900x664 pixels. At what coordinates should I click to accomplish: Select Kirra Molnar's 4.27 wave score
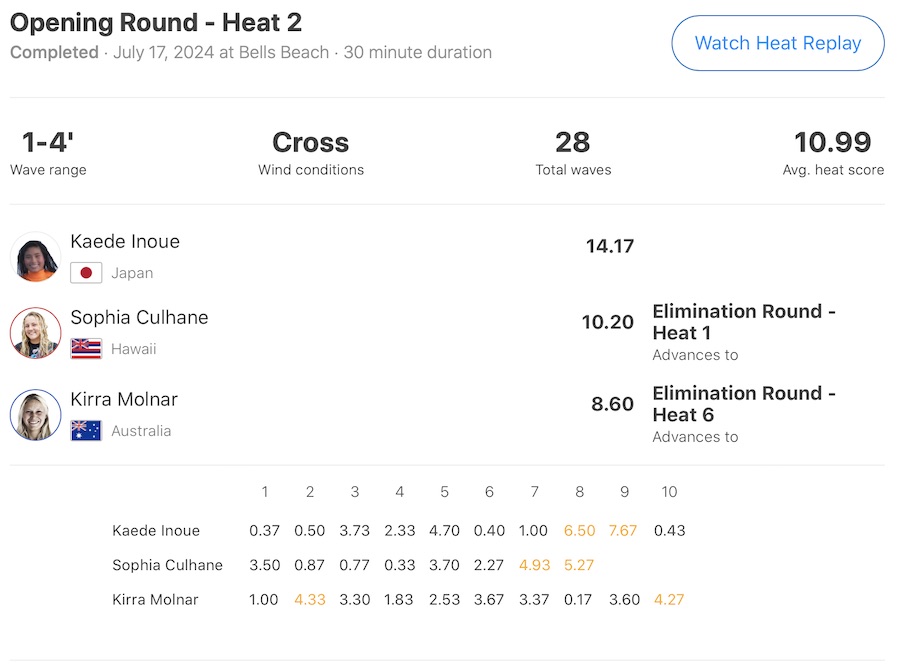coord(669,600)
